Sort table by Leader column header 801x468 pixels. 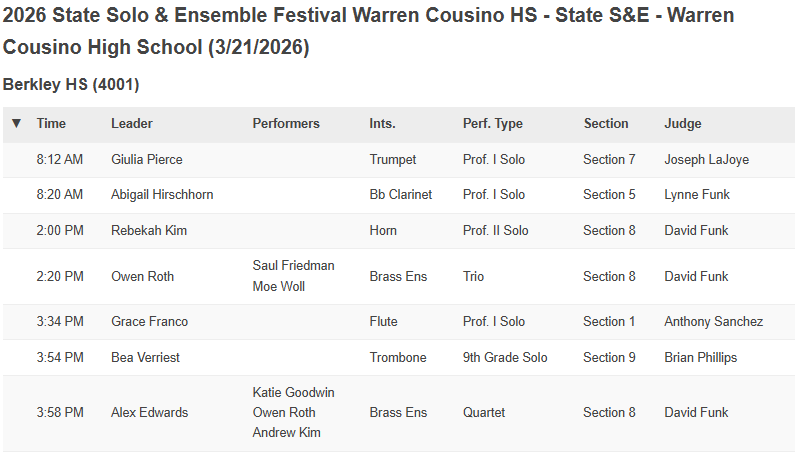pyautogui.click(x=132, y=124)
